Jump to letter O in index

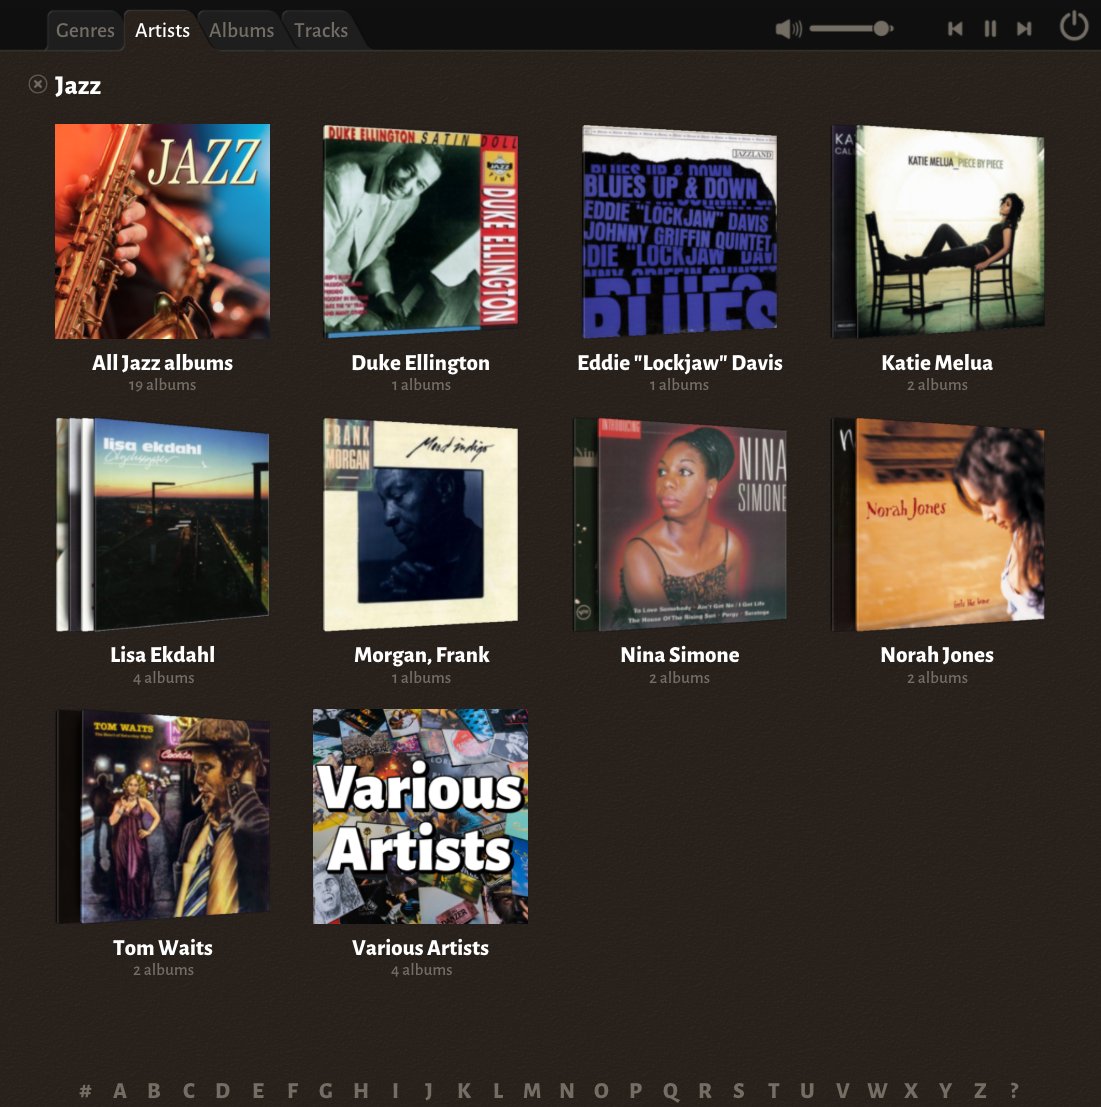[601, 1091]
